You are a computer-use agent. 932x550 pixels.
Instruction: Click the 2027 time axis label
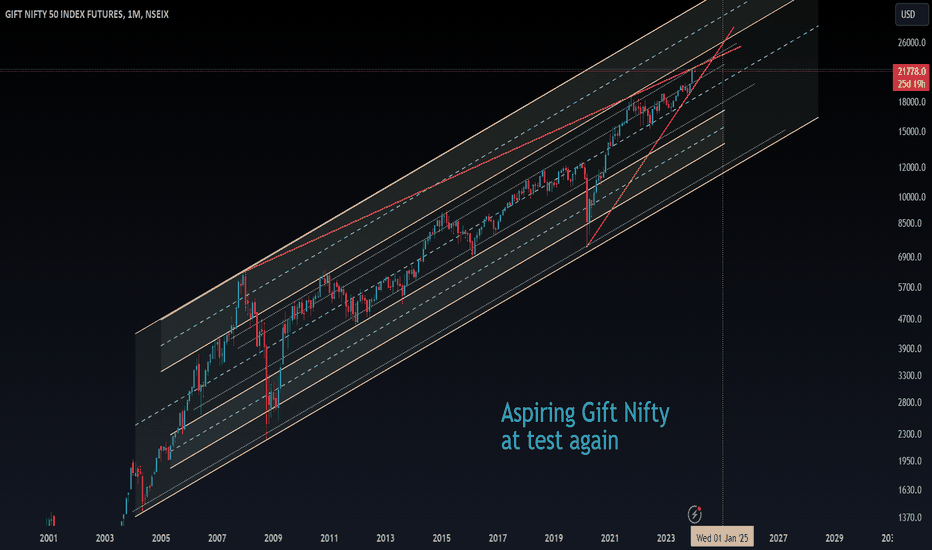coord(778,538)
